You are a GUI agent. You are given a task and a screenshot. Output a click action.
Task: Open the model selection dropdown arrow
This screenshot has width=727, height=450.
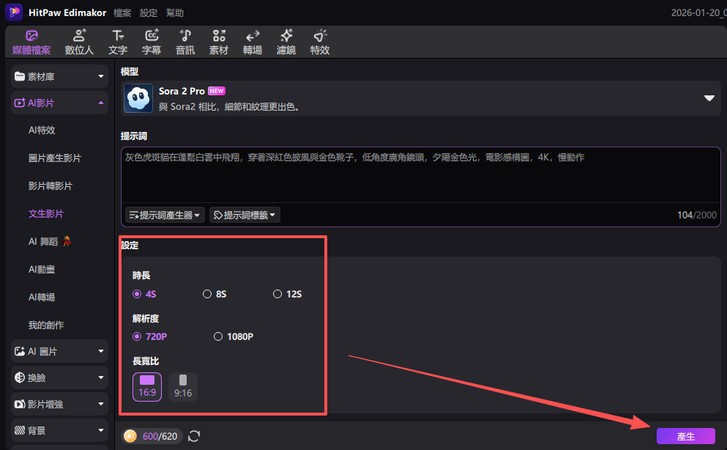(x=709, y=98)
